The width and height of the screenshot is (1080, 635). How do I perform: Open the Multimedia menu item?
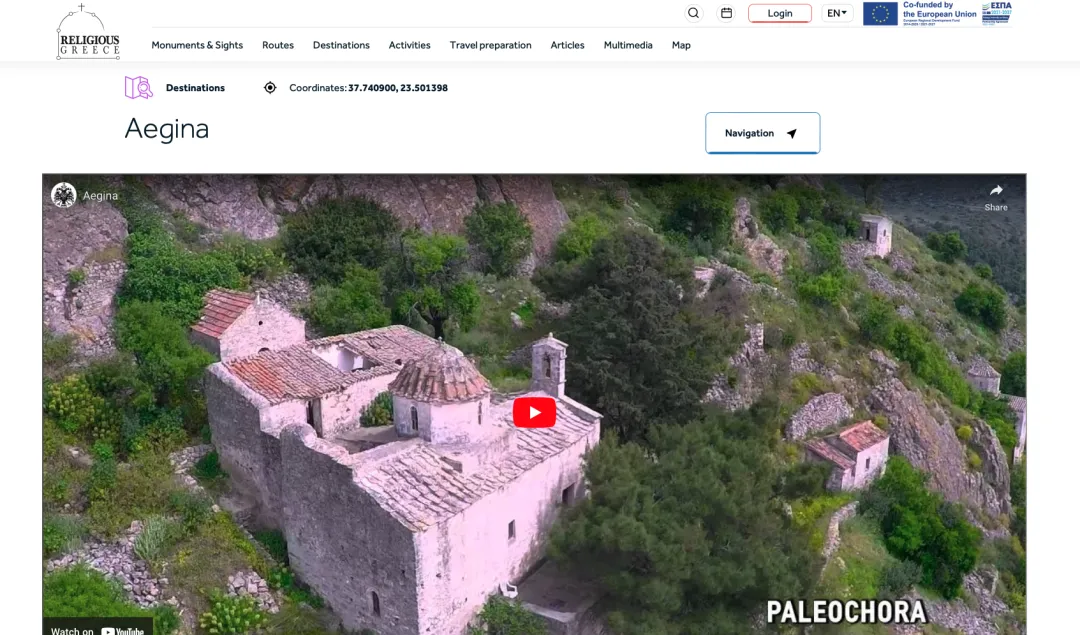628,45
